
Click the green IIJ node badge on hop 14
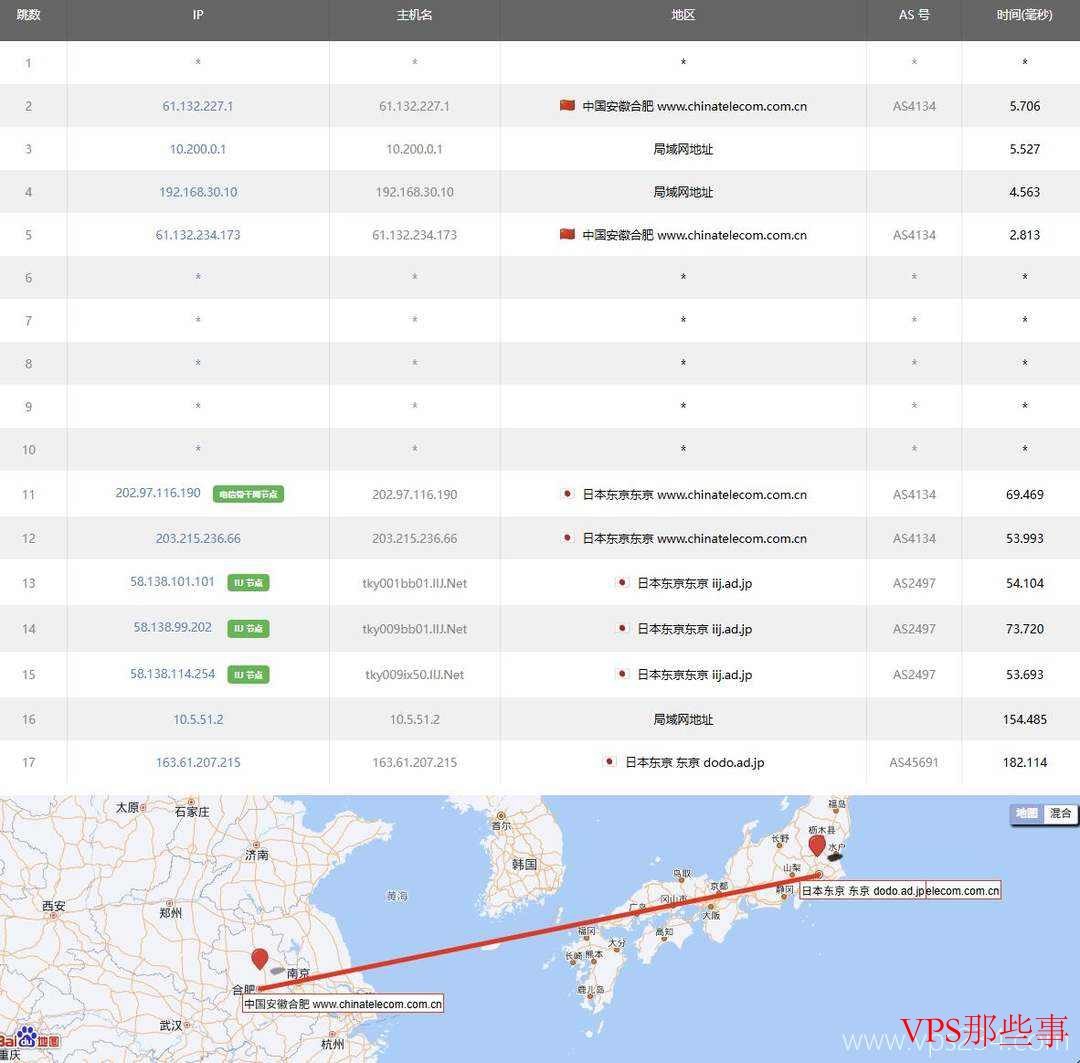[x=248, y=628]
